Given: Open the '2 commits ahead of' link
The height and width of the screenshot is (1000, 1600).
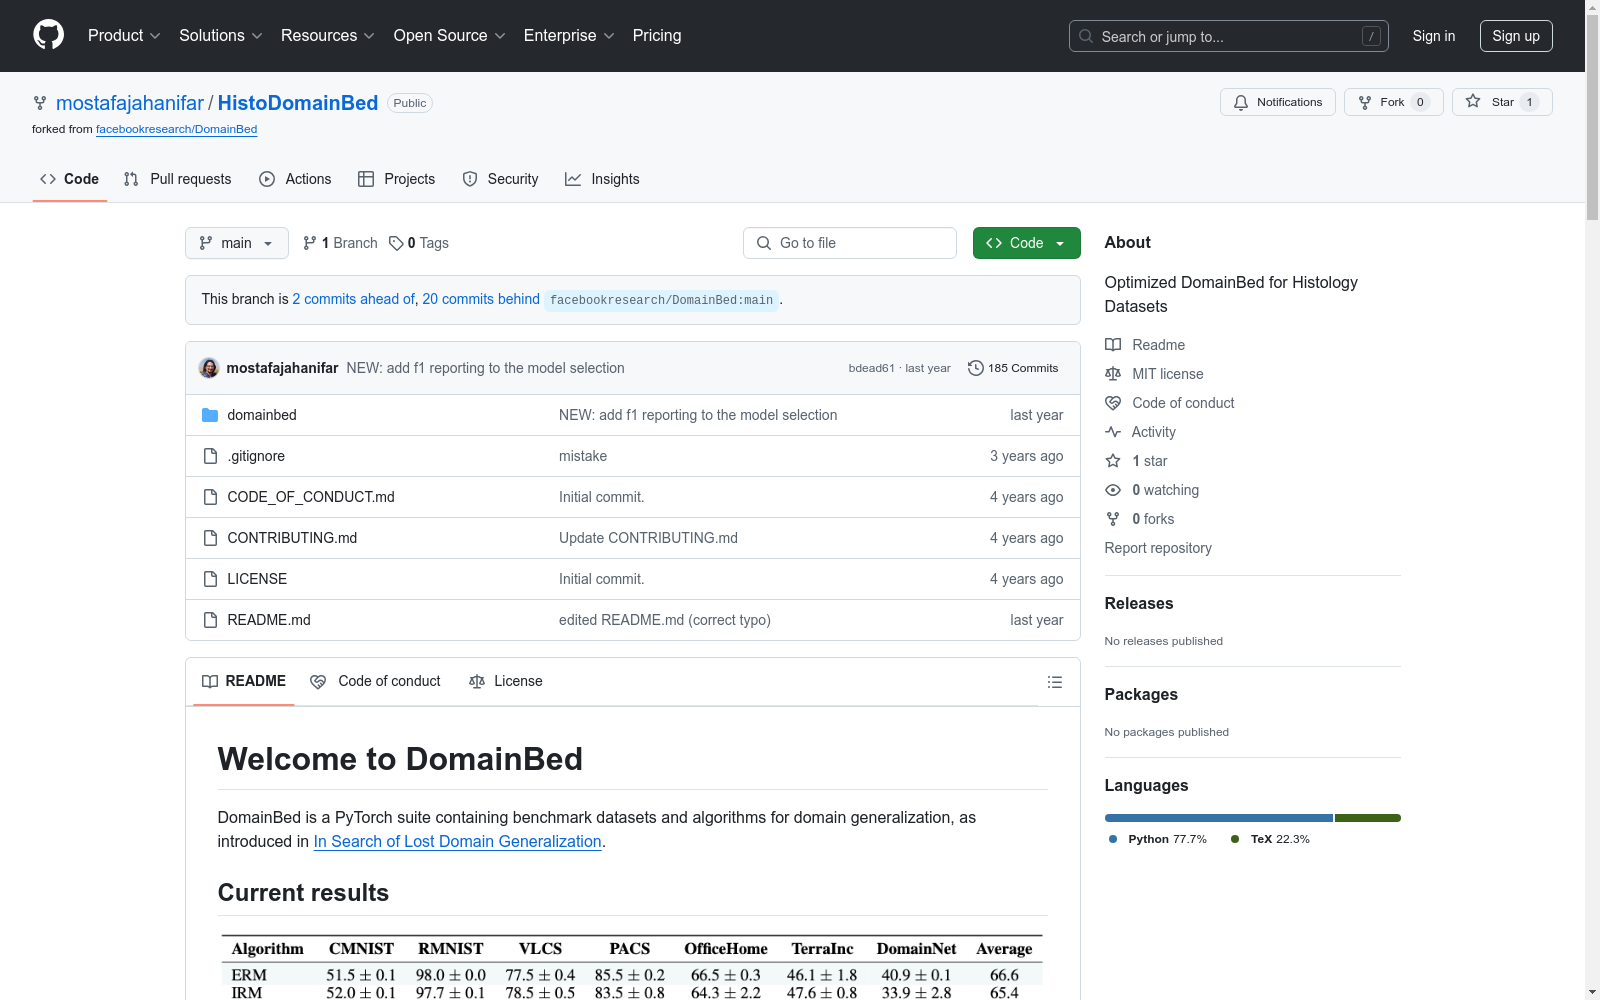Looking at the screenshot, I should (353, 299).
